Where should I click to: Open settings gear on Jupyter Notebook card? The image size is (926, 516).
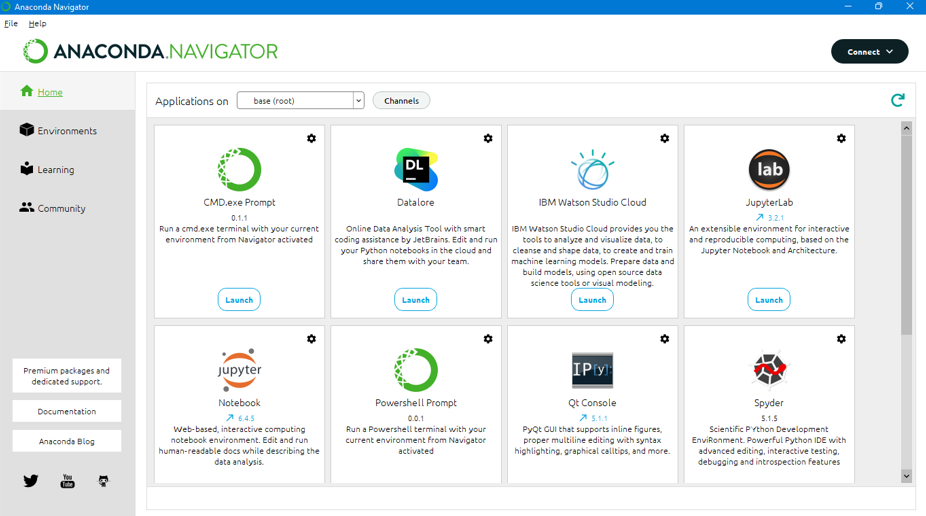tap(311, 339)
